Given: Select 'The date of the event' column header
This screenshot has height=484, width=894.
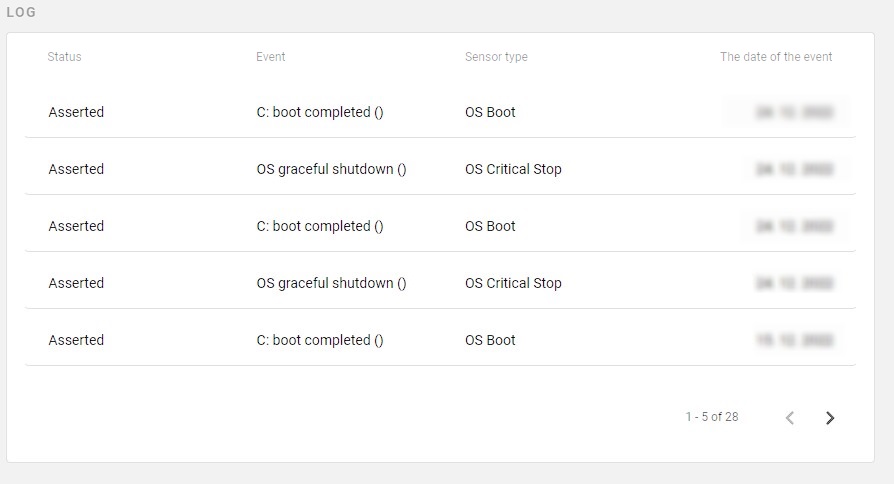Looking at the screenshot, I should [776, 56].
